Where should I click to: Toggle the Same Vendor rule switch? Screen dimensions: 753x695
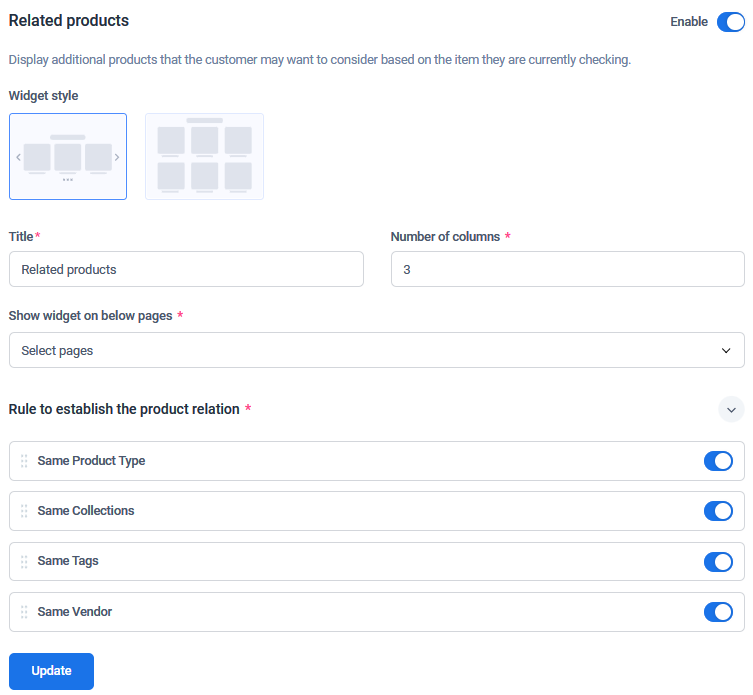point(718,612)
